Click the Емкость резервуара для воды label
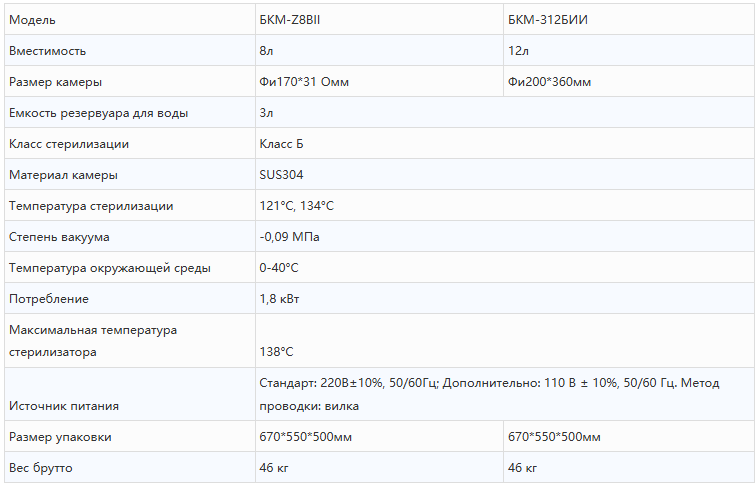The image size is (756, 485). point(98,113)
